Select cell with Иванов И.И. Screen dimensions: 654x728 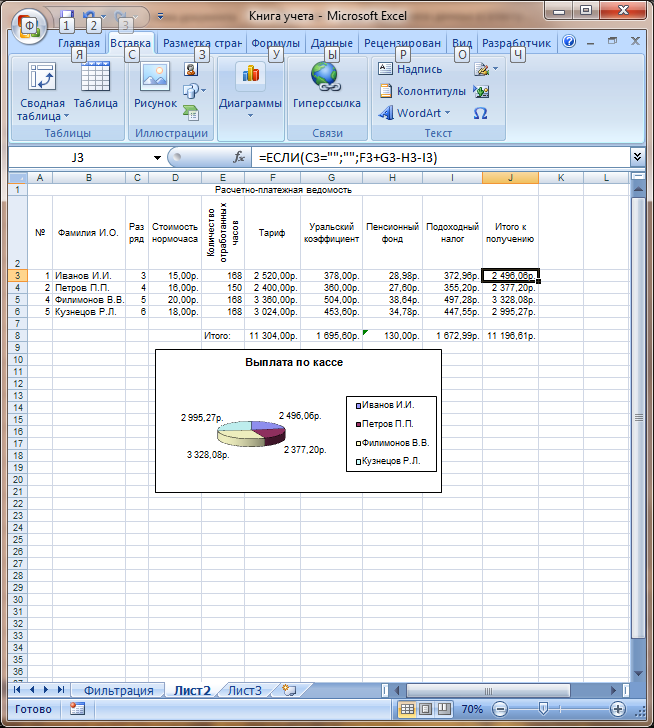(89, 275)
